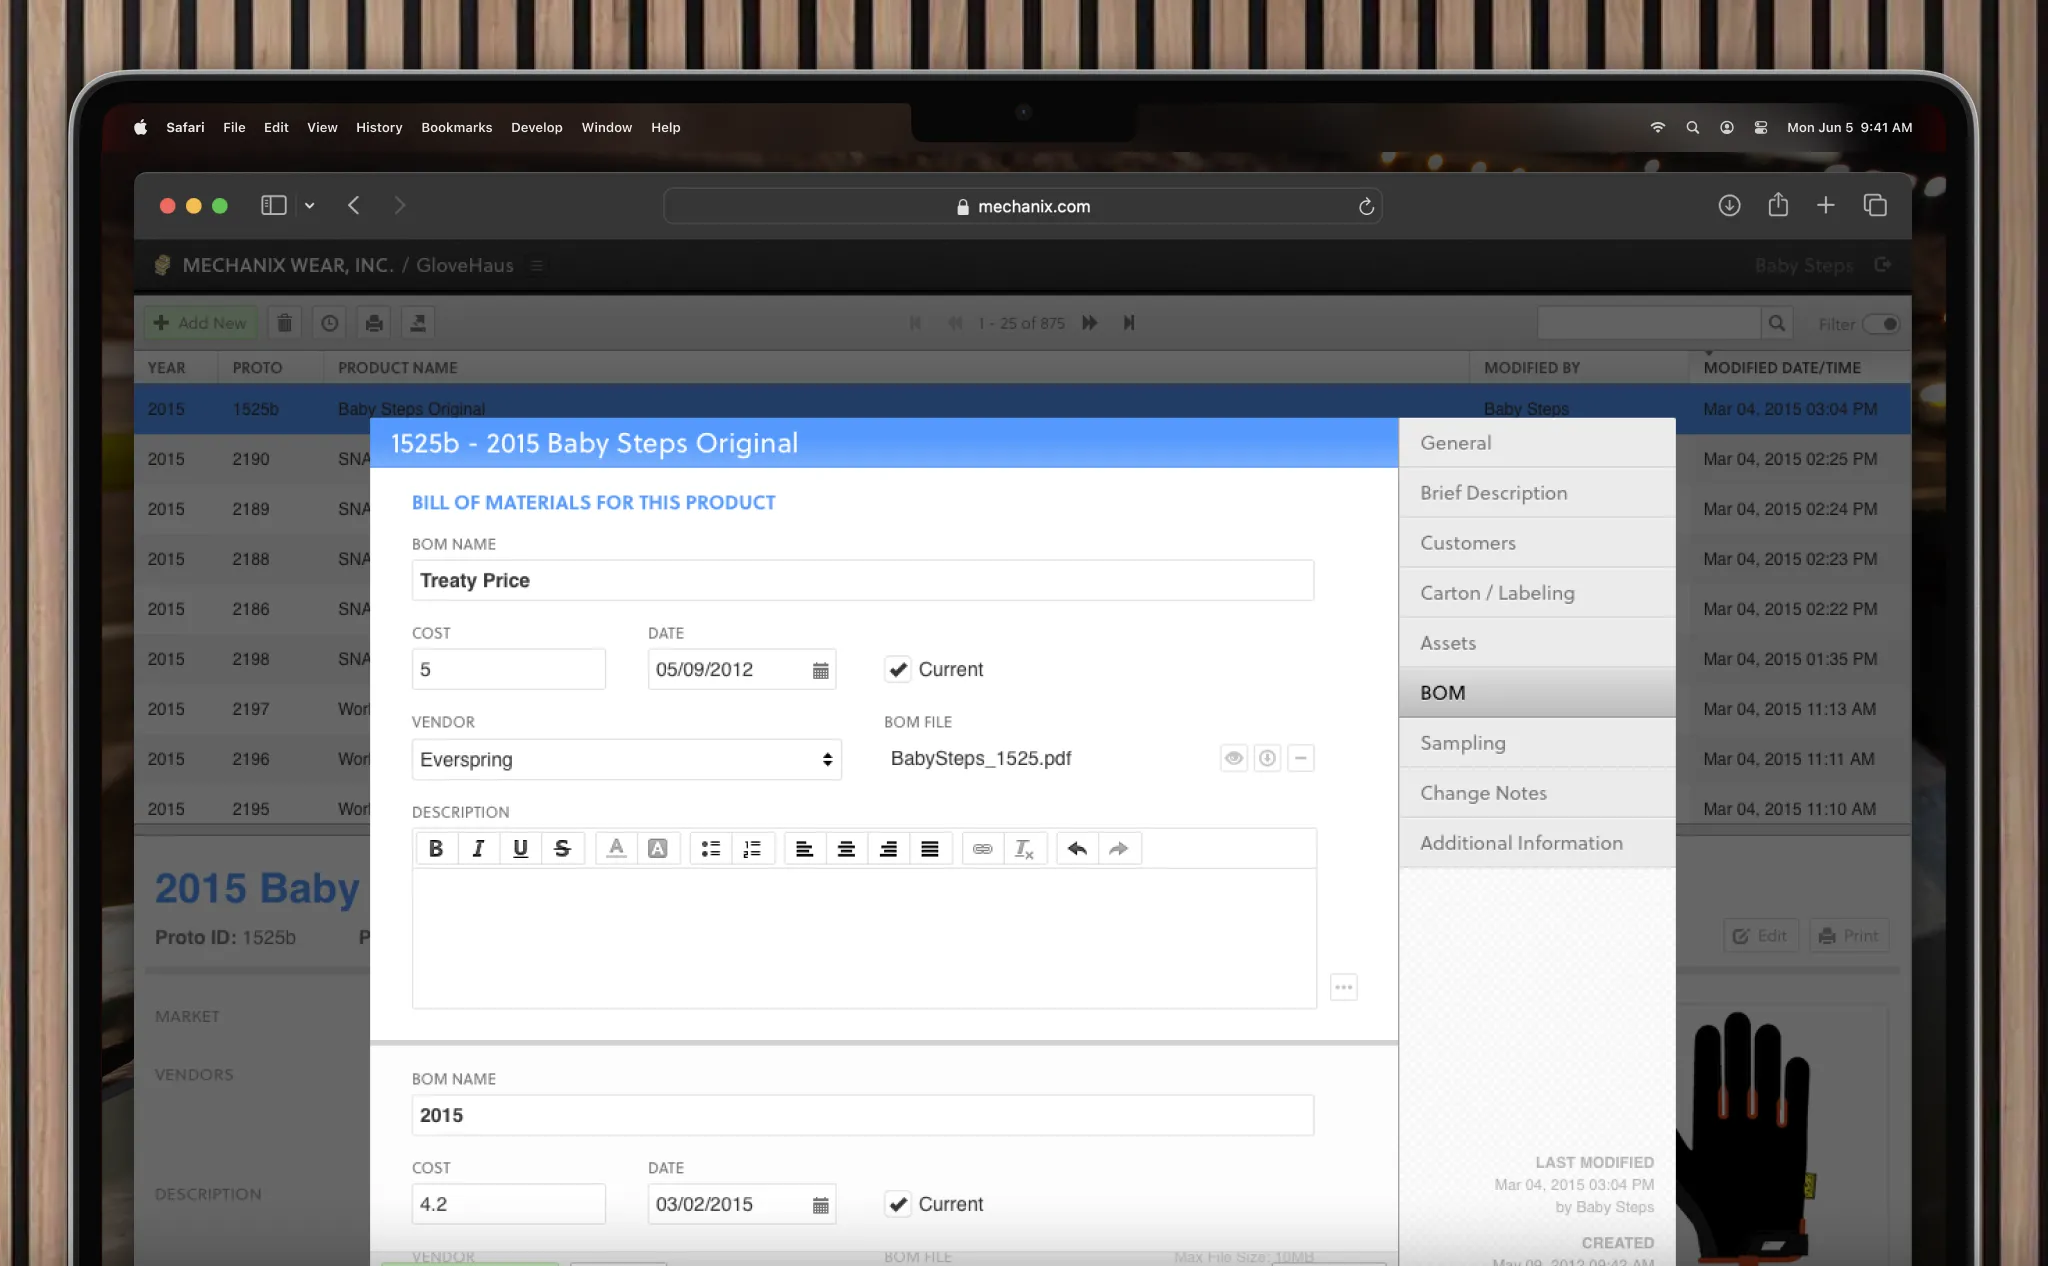Screen dimensions: 2048x1266
Task: Select the Sampling tab
Action: click(x=1537, y=742)
